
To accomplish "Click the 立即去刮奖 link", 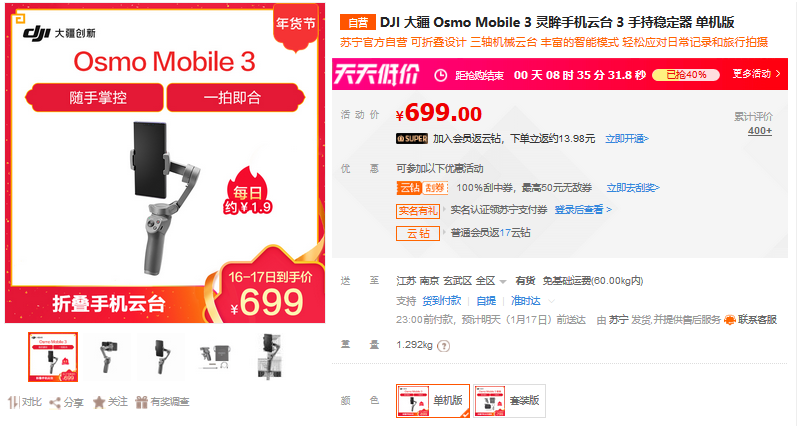I will click(633, 188).
